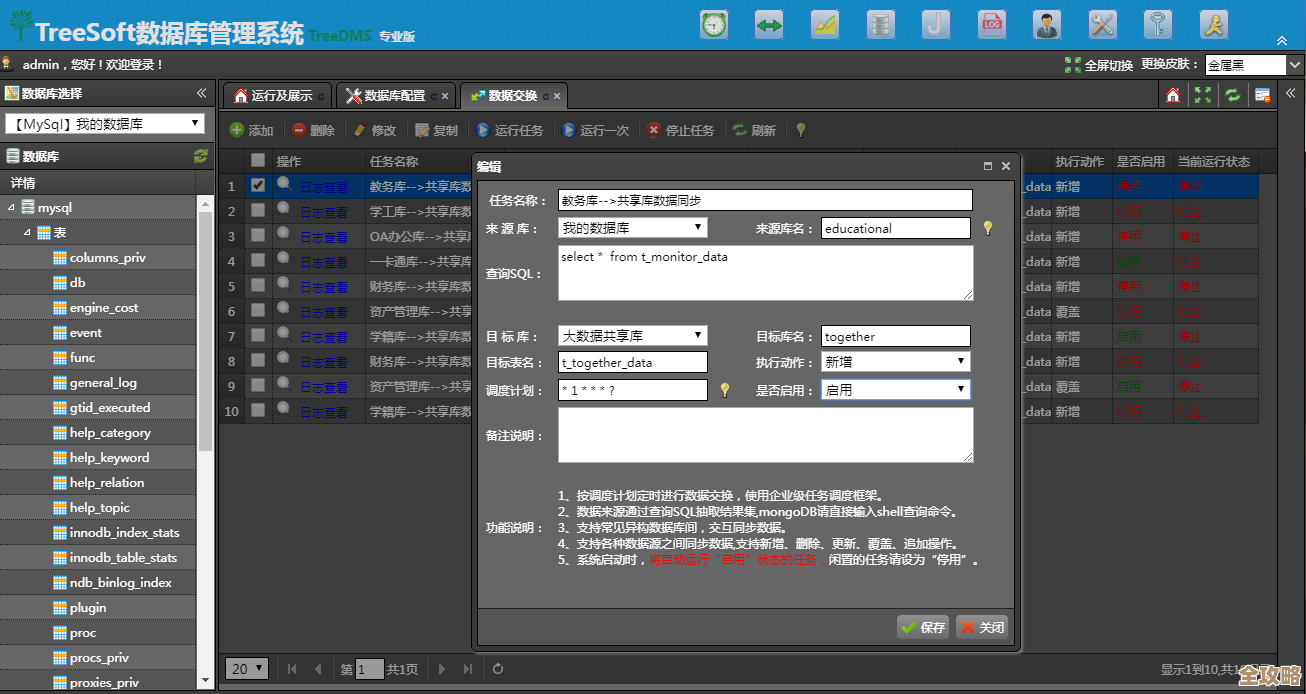Click the wrench tools icon in top toolbar

[x=1102, y=25]
